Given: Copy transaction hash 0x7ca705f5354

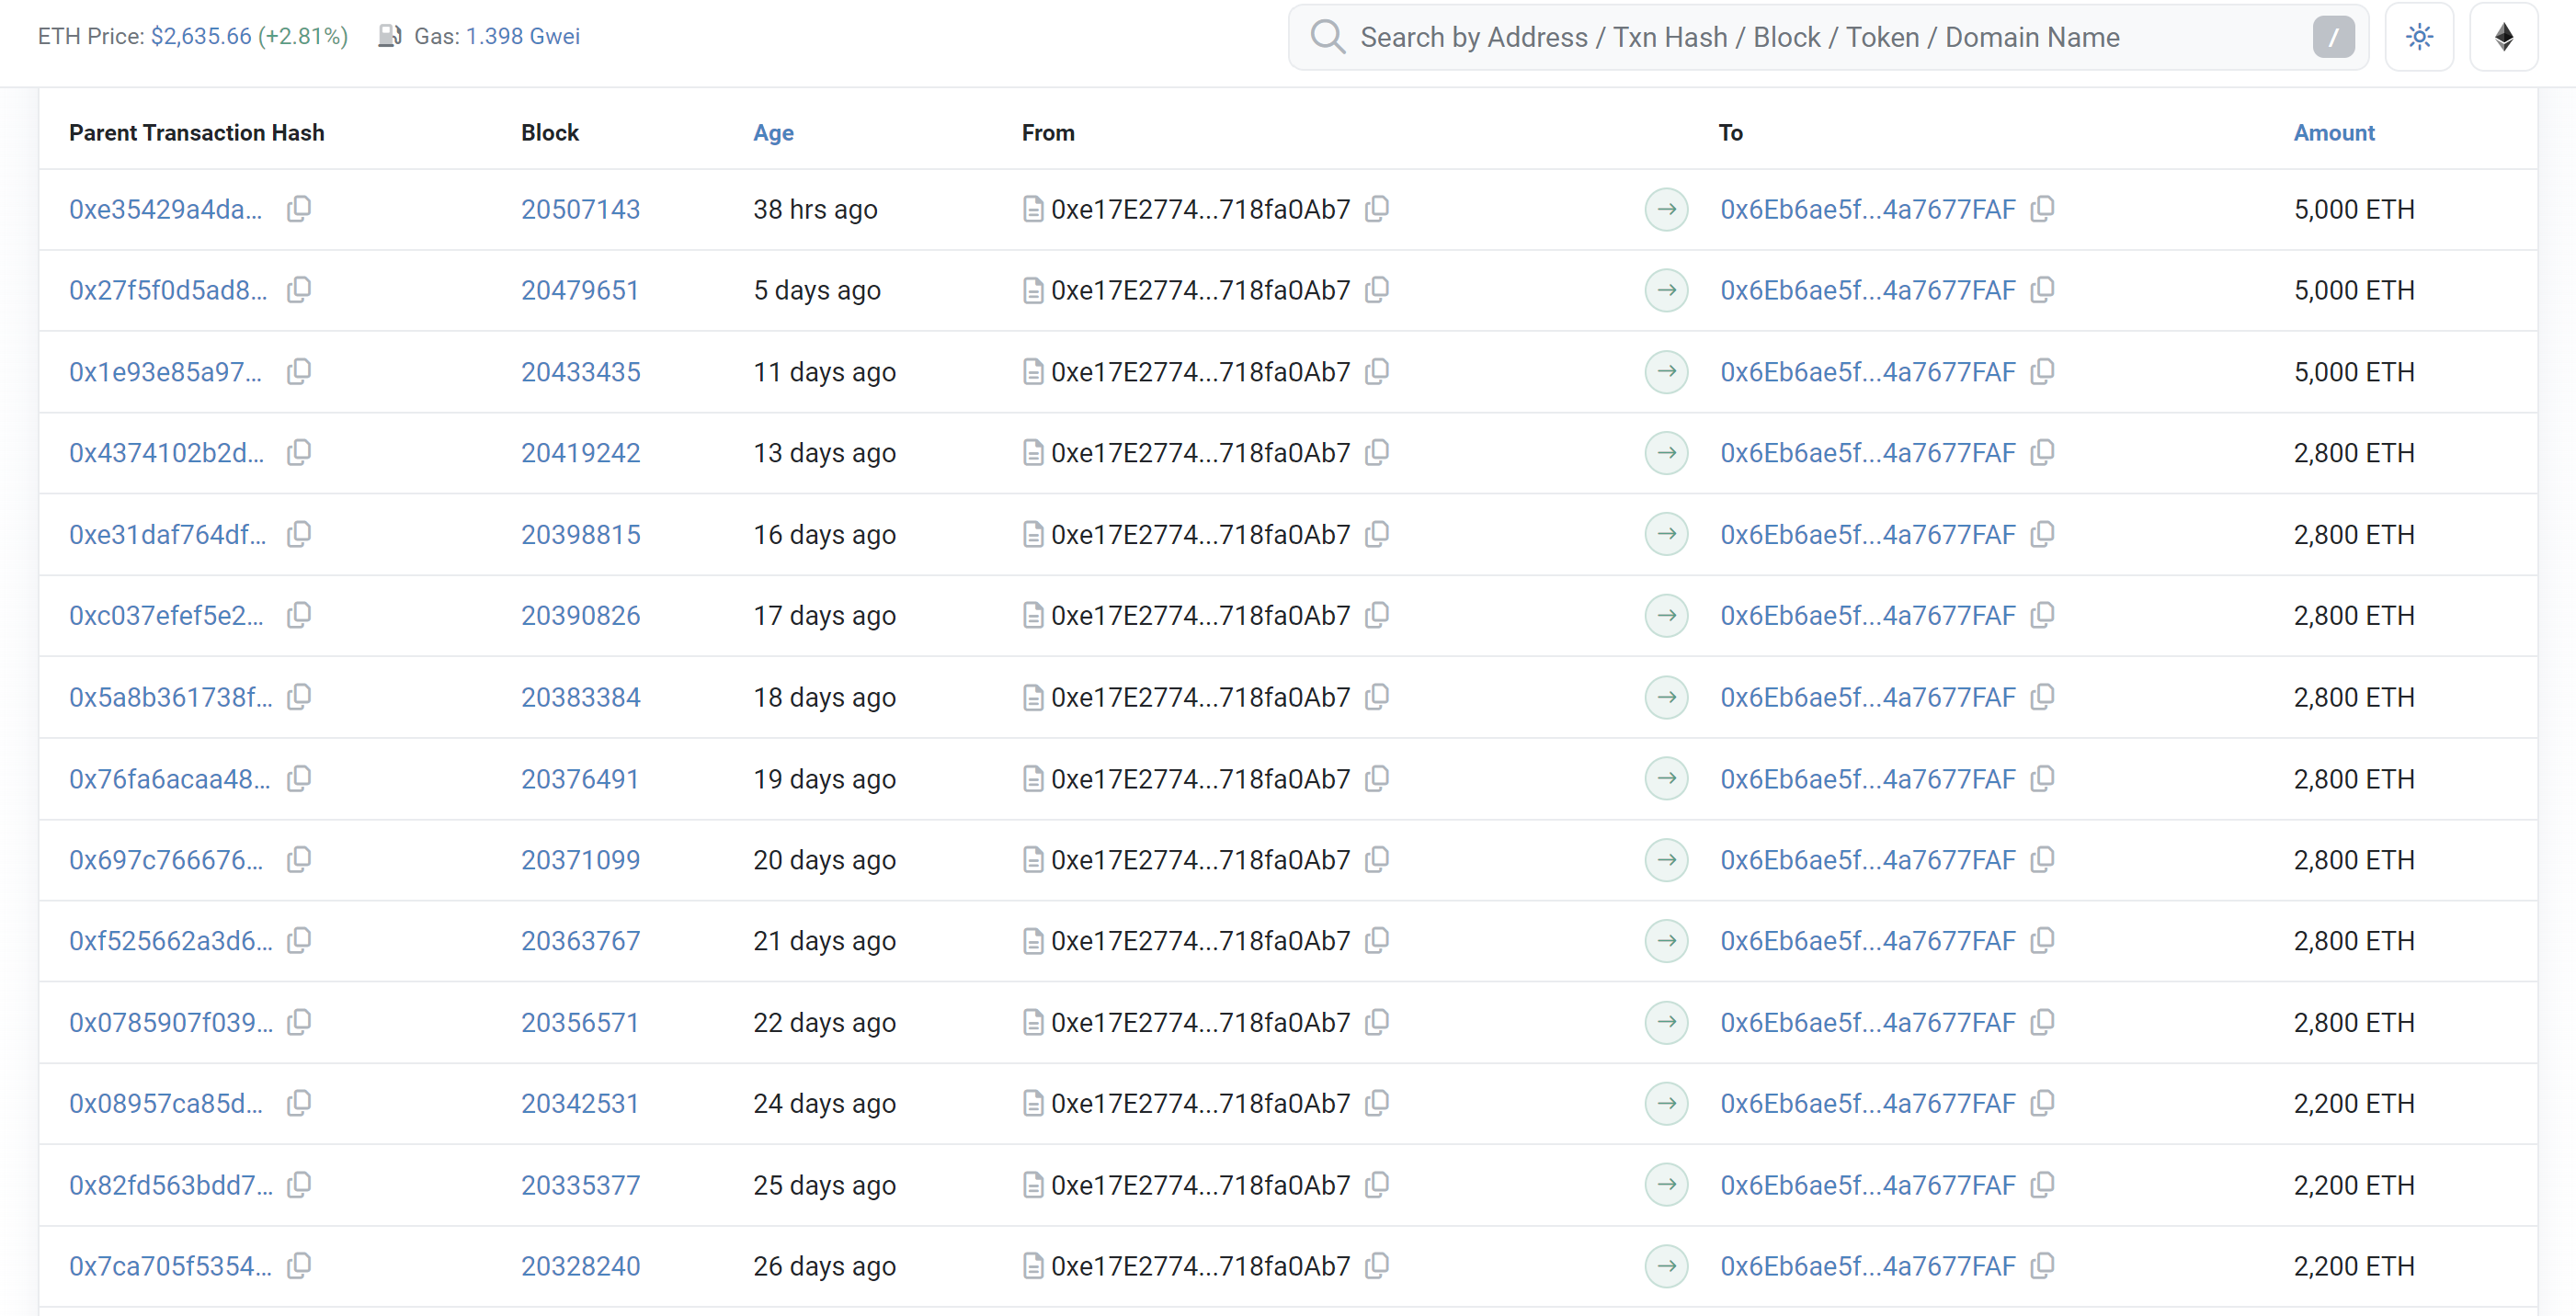Looking at the screenshot, I should tap(299, 1266).
